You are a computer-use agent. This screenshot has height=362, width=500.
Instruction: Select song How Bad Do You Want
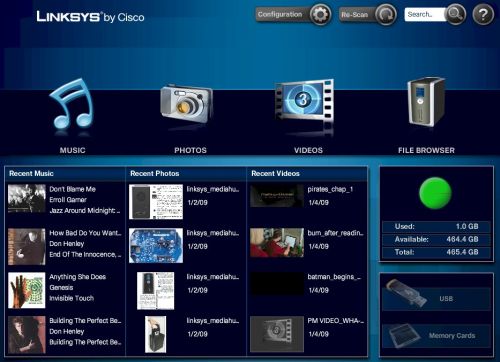[x=85, y=233]
